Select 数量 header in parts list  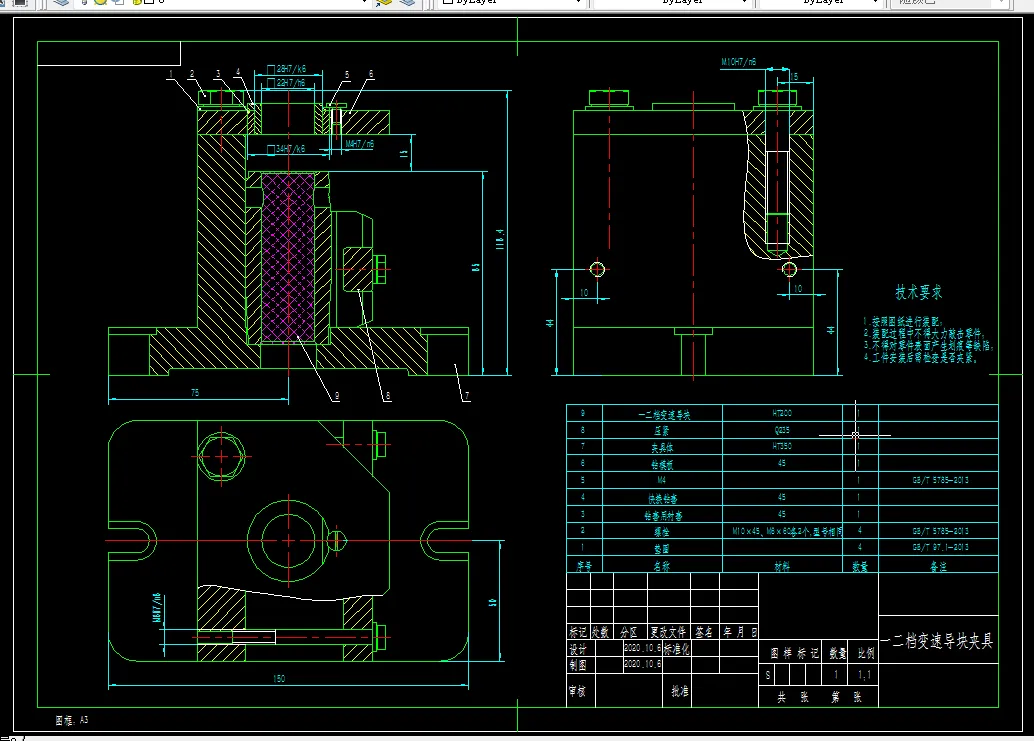click(x=860, y=566)
